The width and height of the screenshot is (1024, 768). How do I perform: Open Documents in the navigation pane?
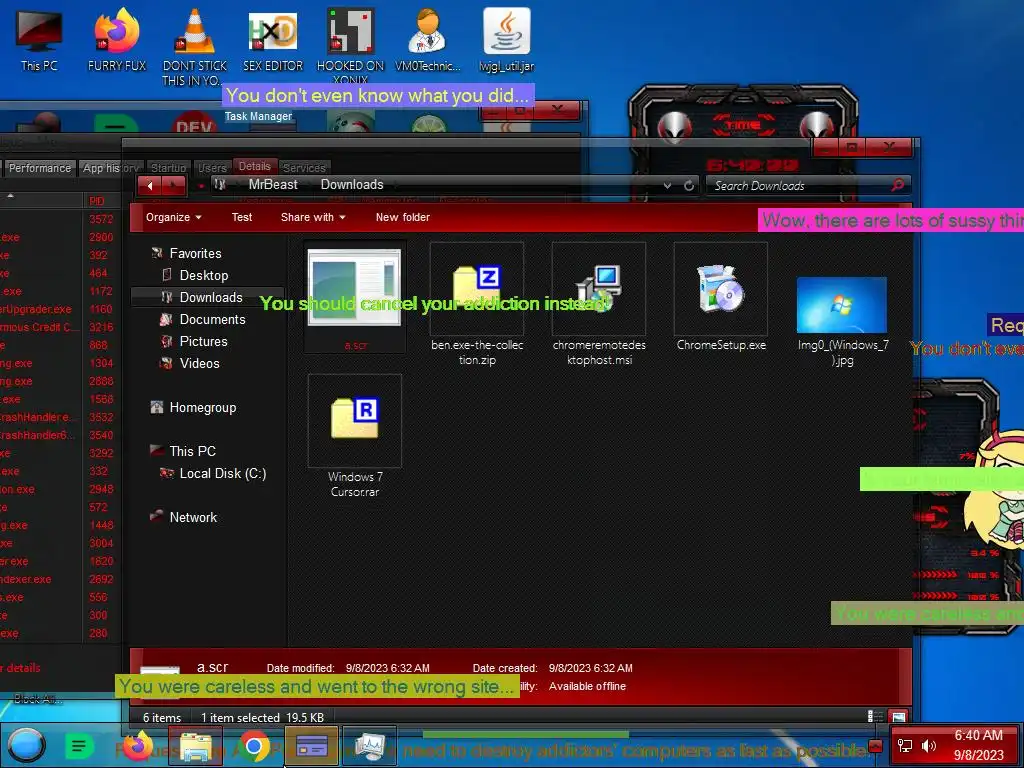[212, 319]
